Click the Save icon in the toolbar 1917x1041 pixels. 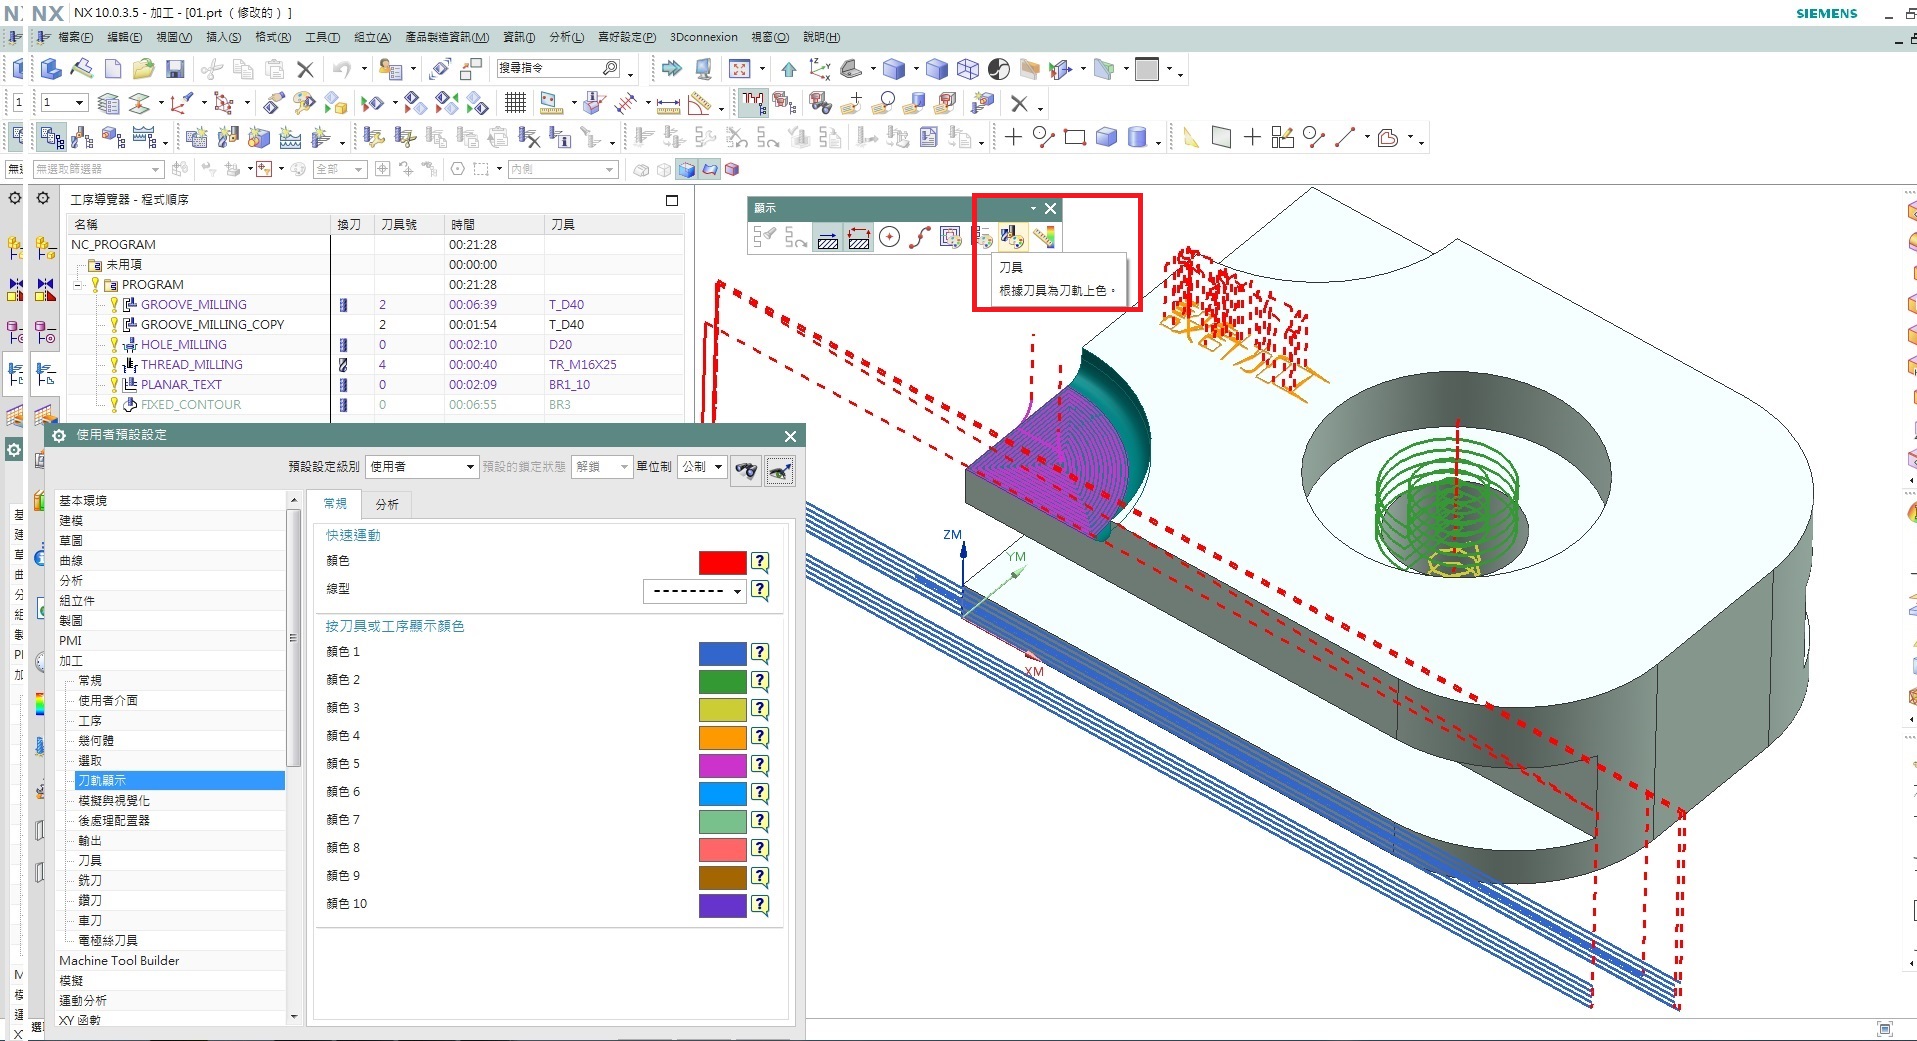(x=175, y=69)
